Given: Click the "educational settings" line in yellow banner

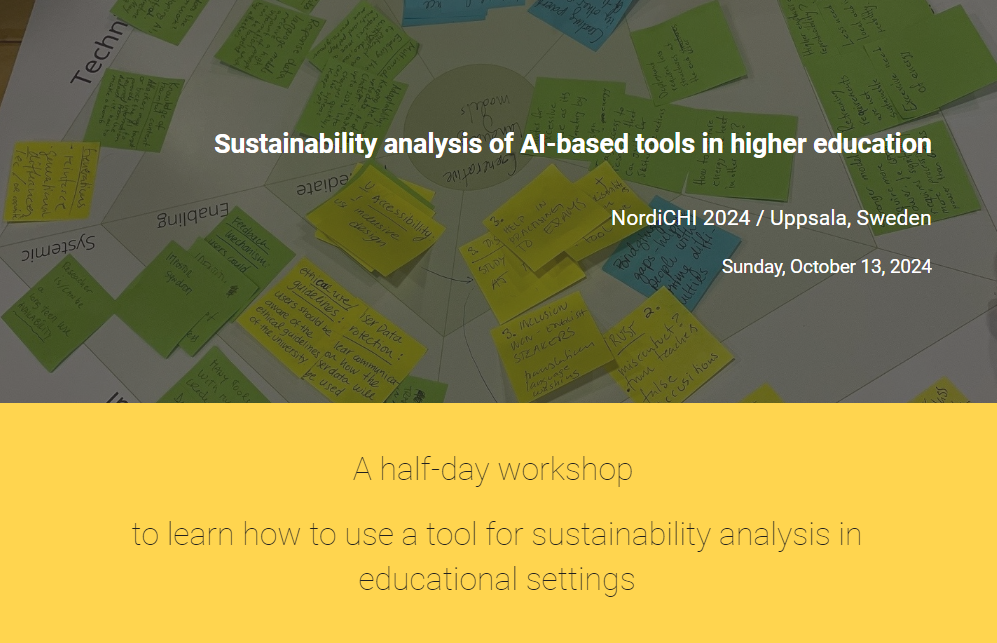Looking at the screenshot, I should point(496,579).
